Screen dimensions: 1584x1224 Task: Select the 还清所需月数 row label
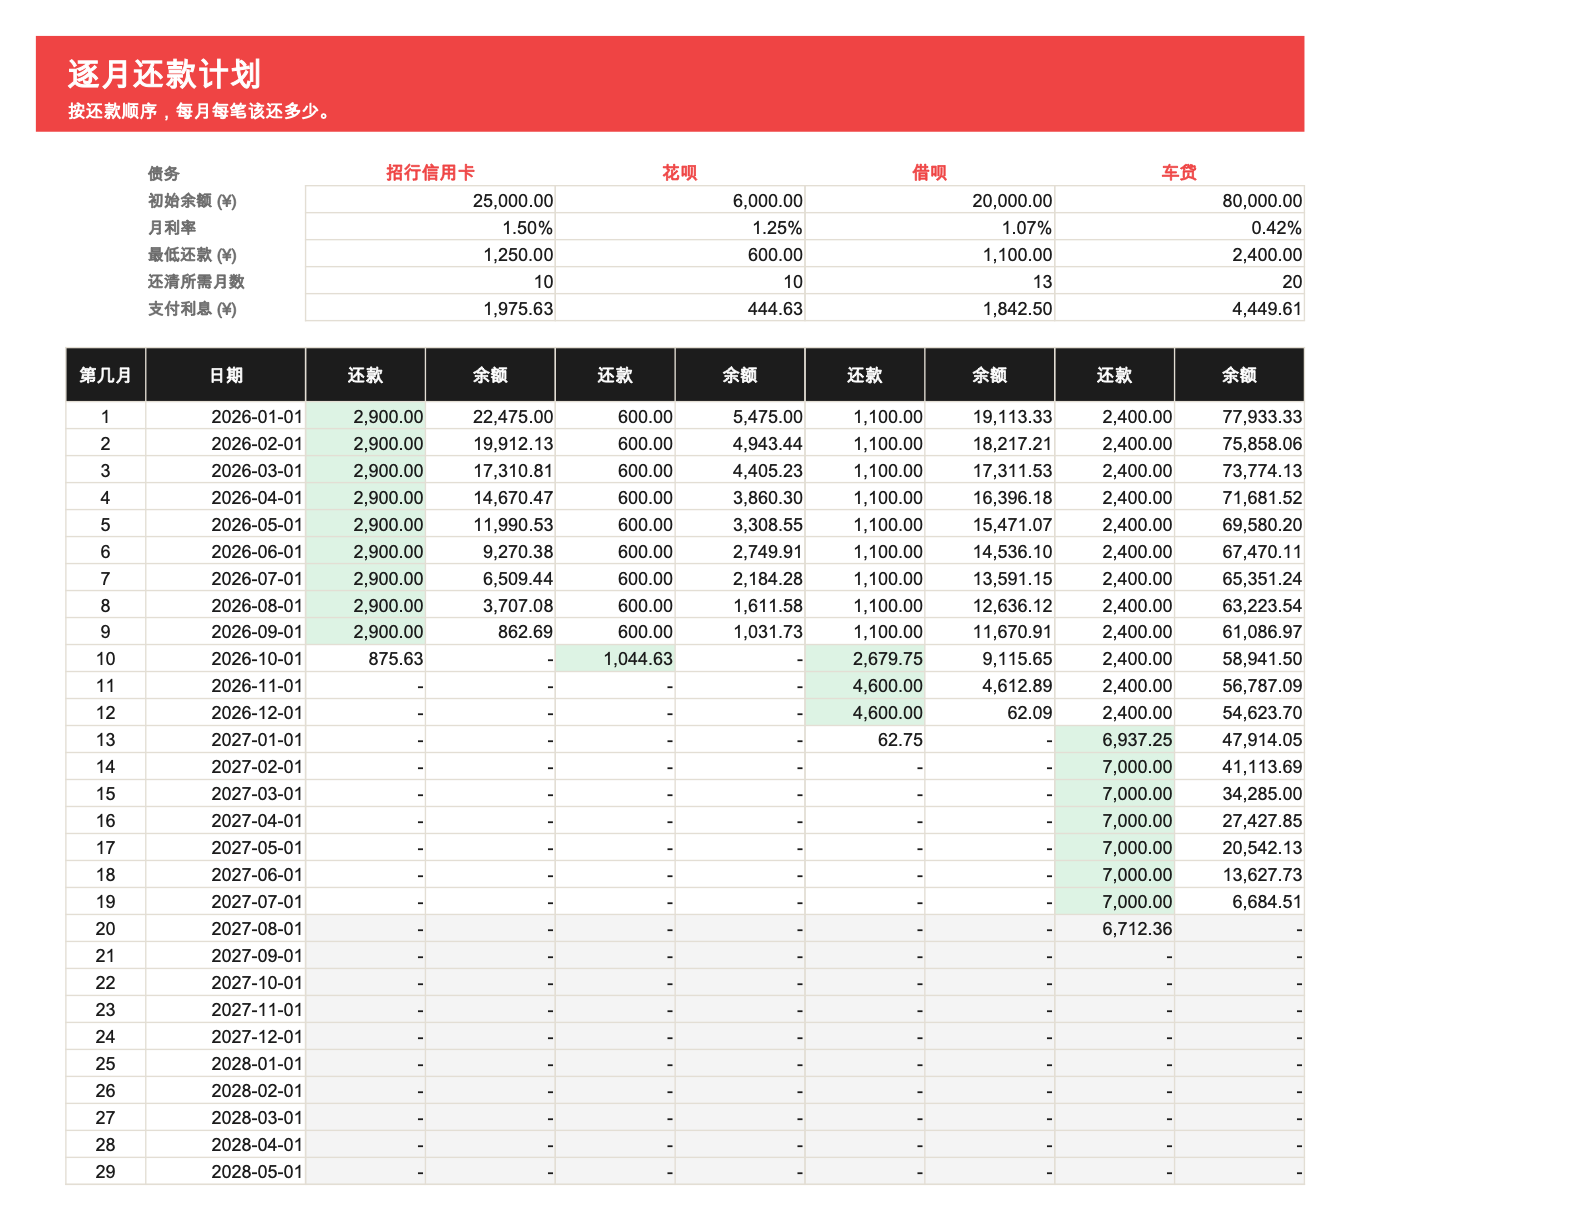coord(196,281)
